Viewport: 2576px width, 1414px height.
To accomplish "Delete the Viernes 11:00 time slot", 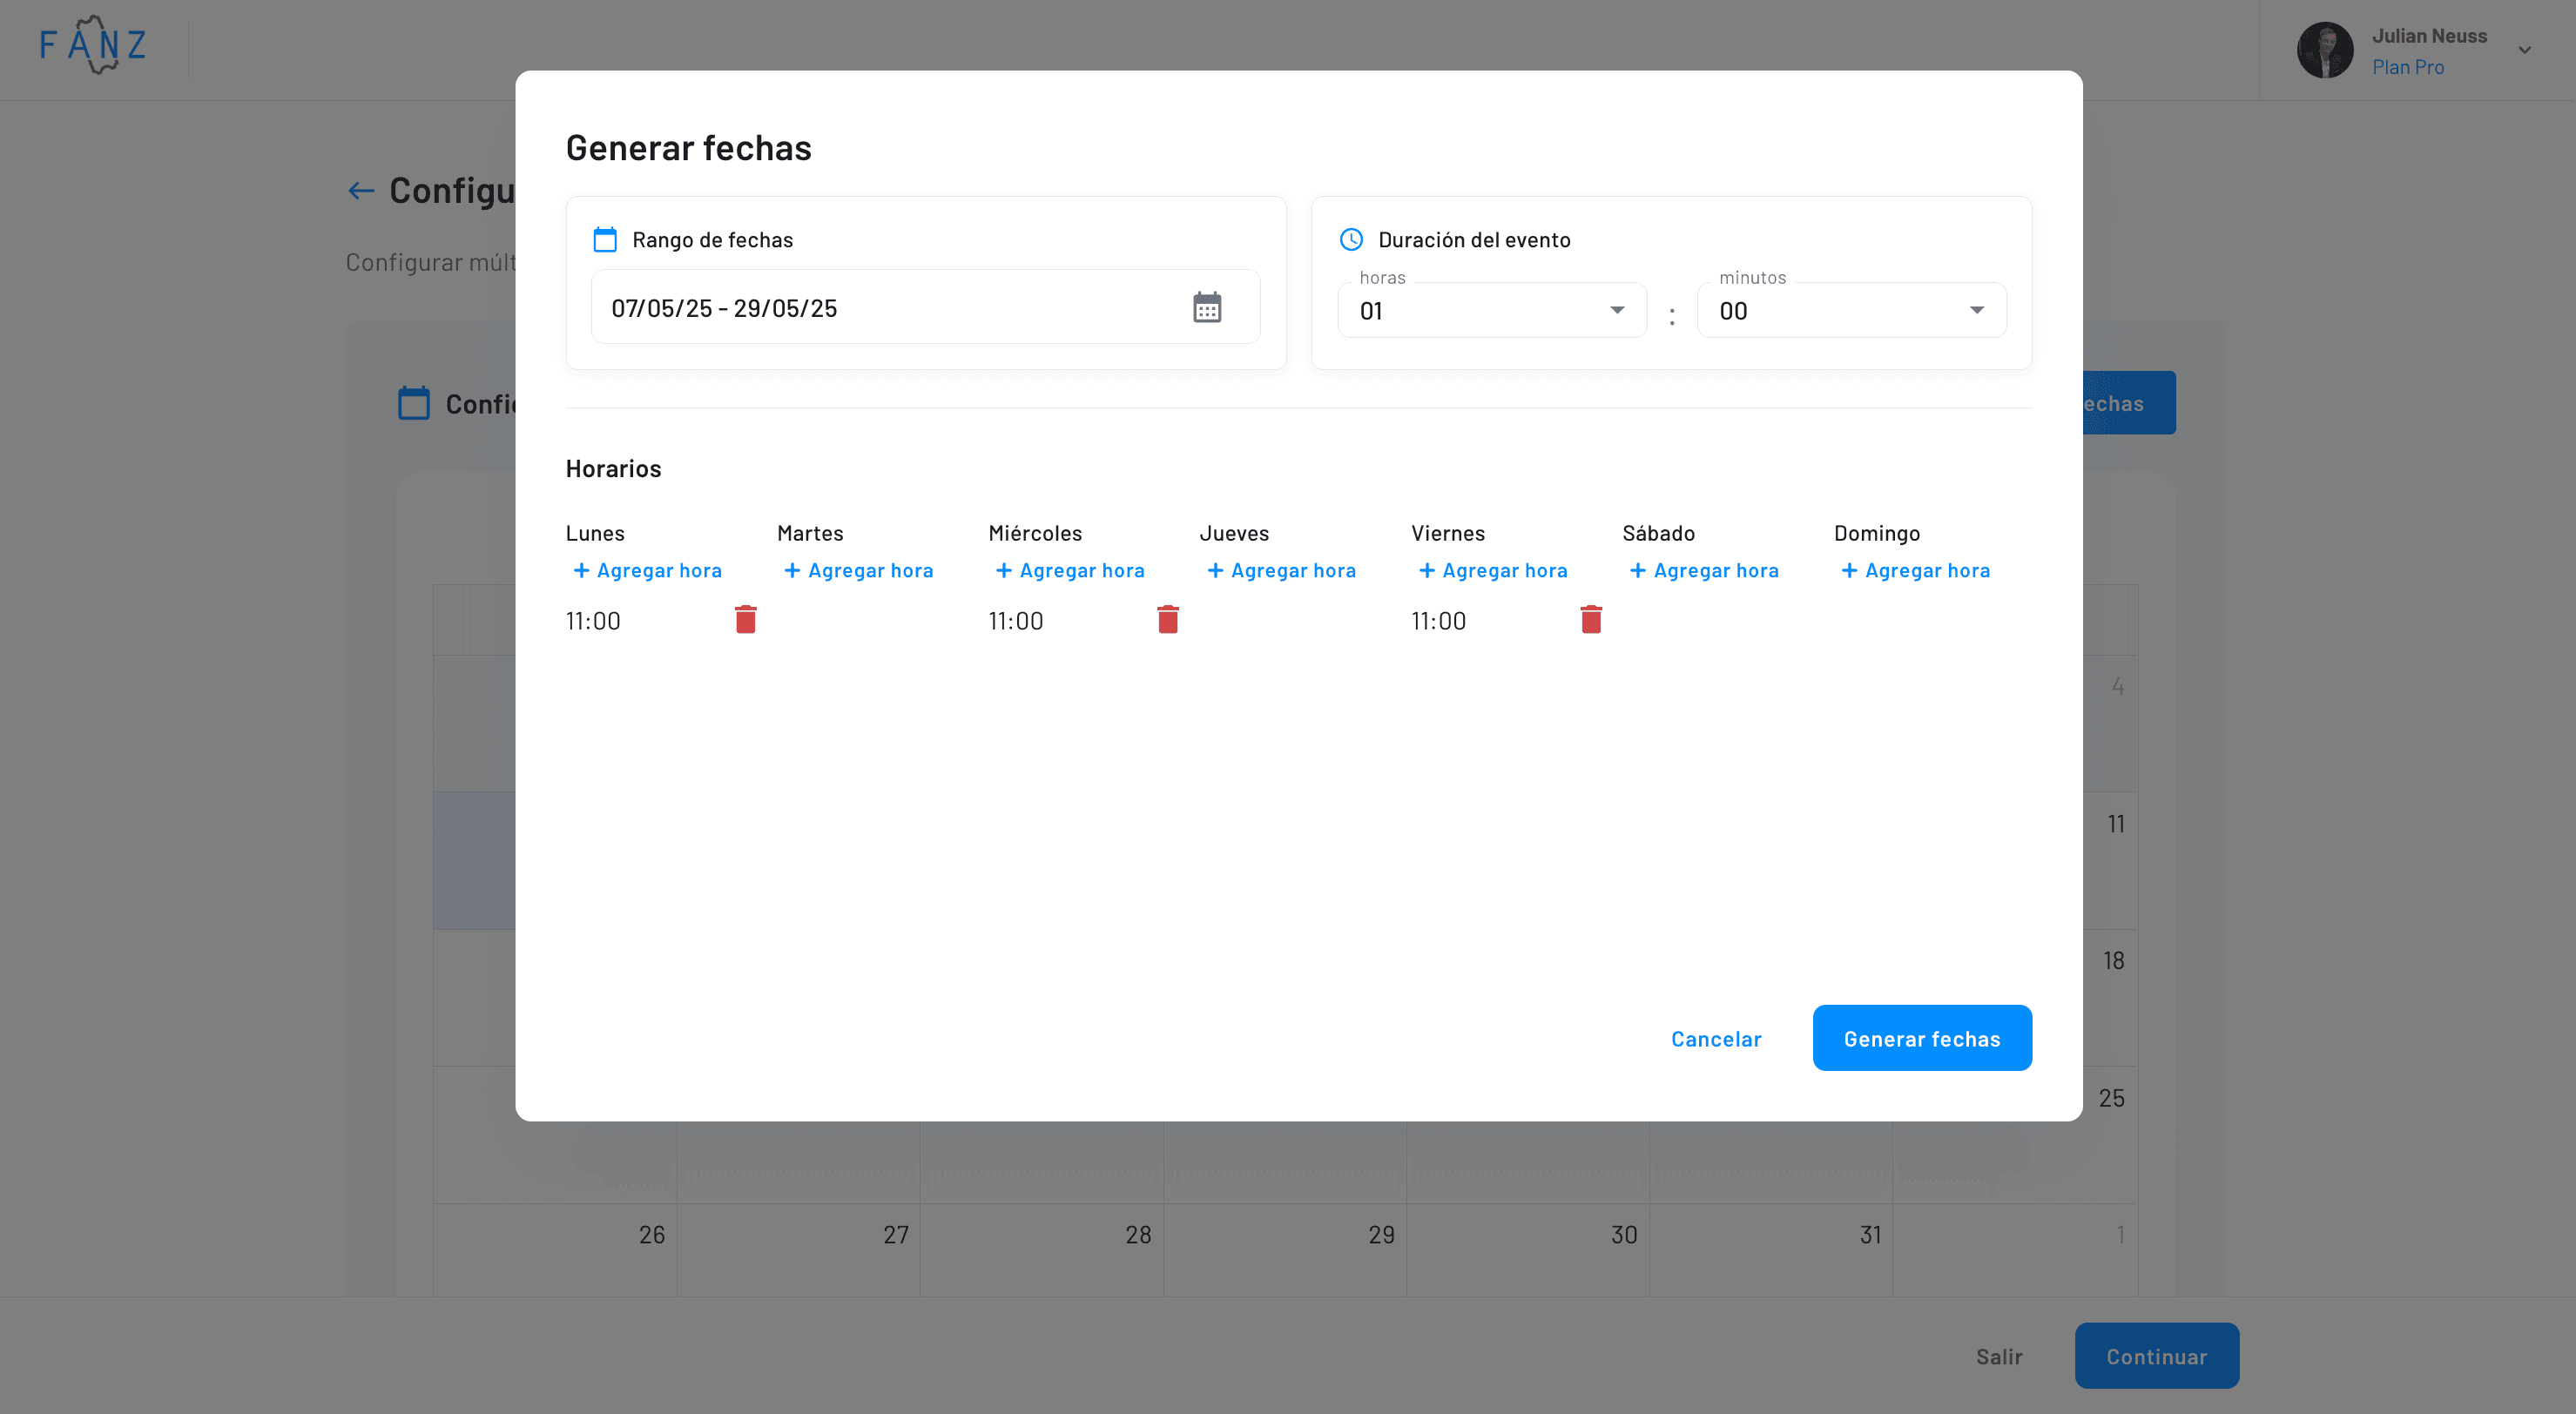I will point(1590,620).
